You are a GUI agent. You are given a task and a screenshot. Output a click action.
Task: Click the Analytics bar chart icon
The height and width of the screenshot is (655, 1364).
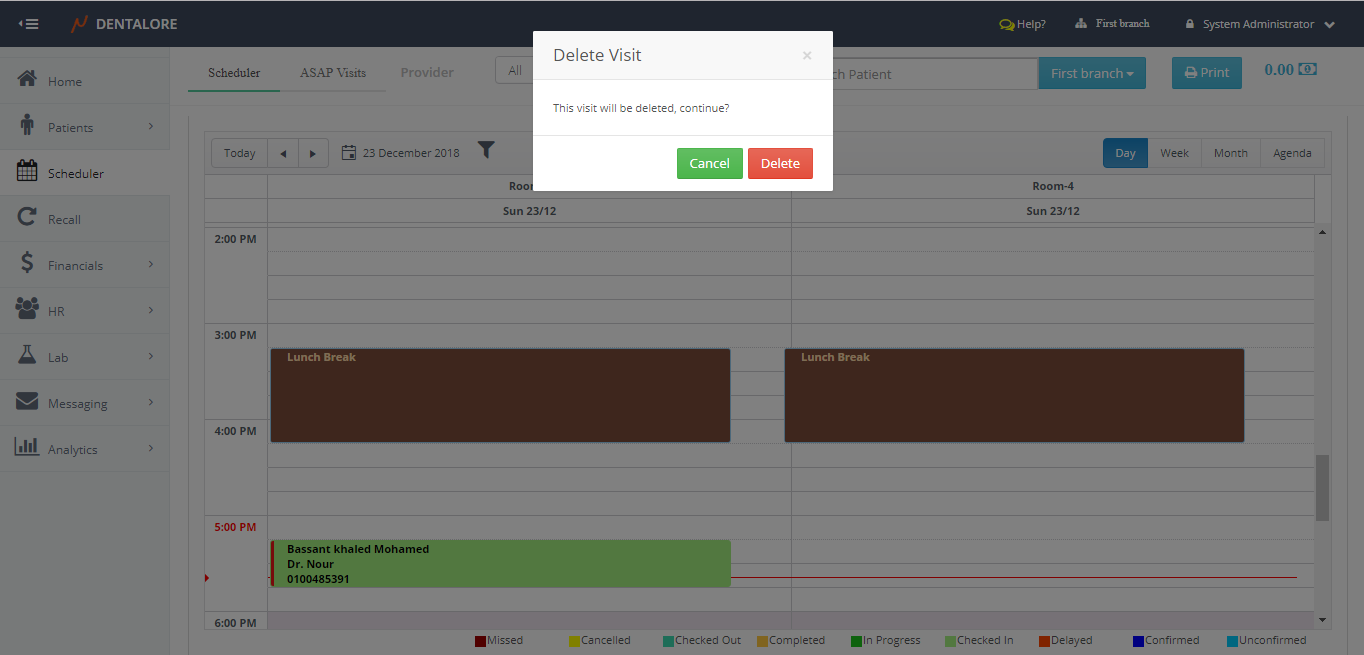coord(28,447)
